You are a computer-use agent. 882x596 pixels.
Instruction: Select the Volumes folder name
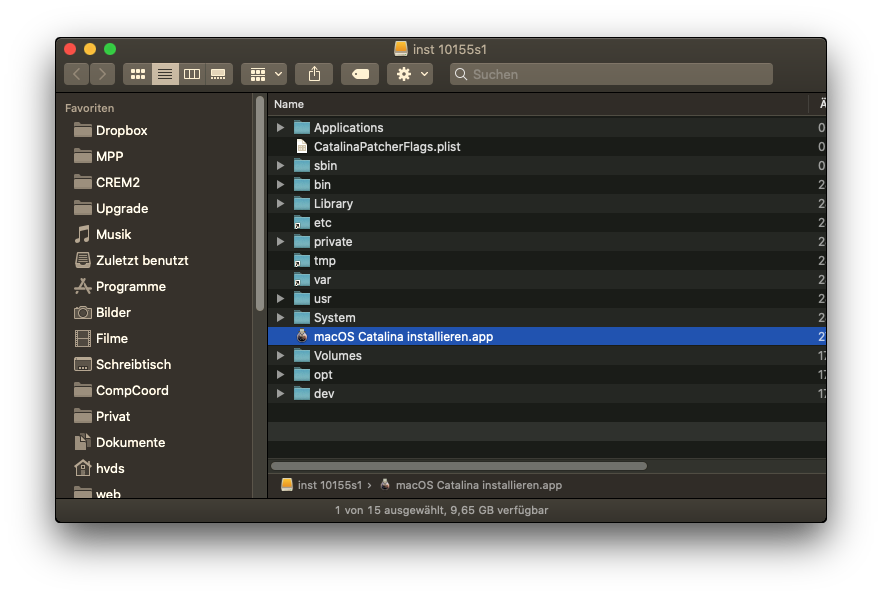(338, 356)
